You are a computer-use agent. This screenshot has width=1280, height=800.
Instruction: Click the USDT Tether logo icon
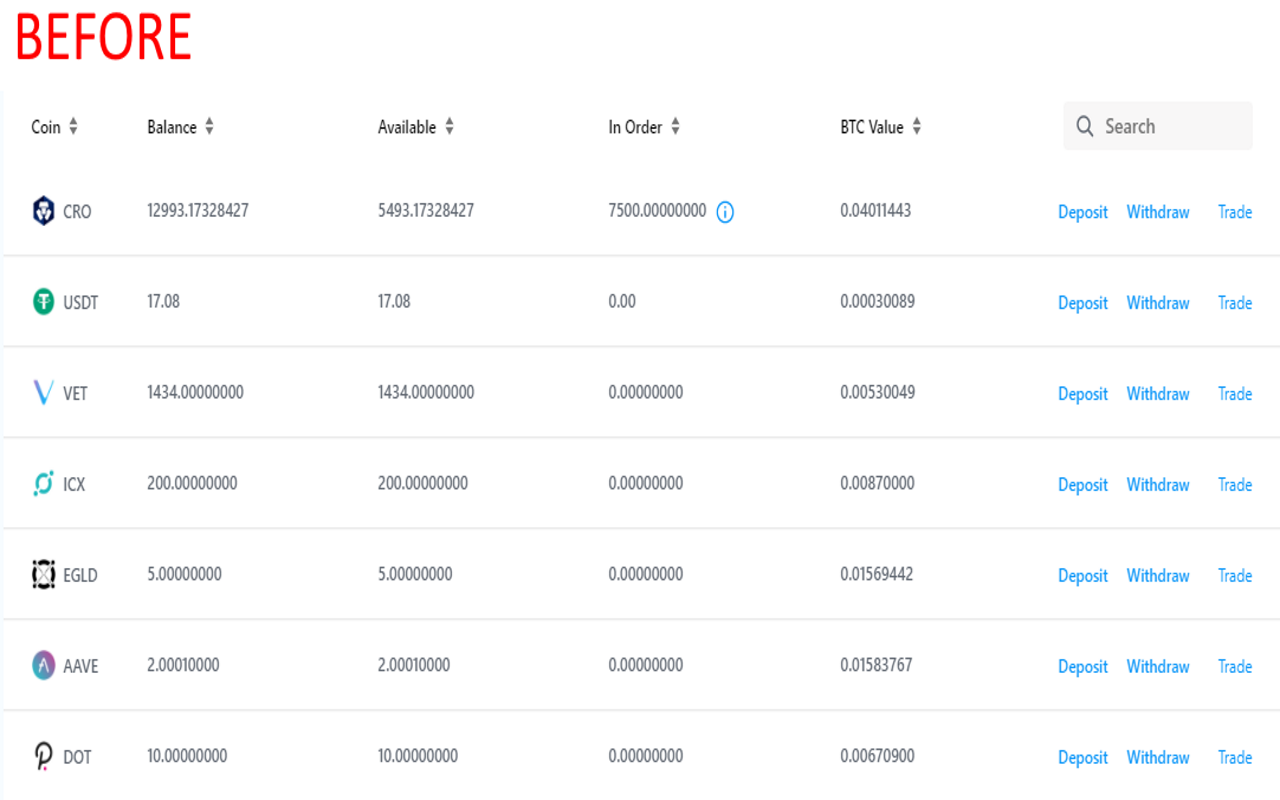(x=43, y=301)
